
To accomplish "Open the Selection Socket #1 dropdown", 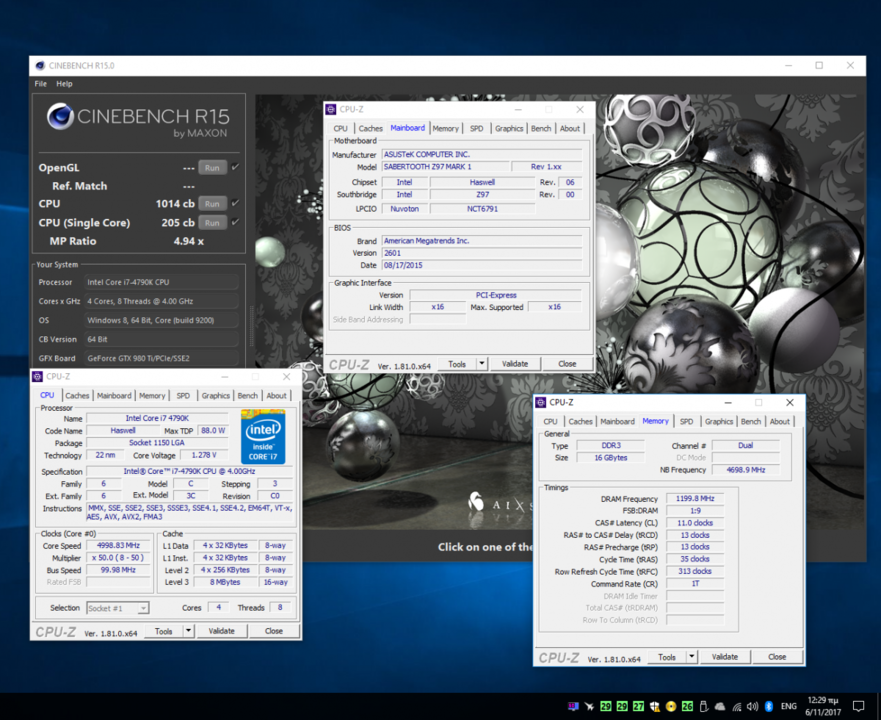I will click(118, 608).
